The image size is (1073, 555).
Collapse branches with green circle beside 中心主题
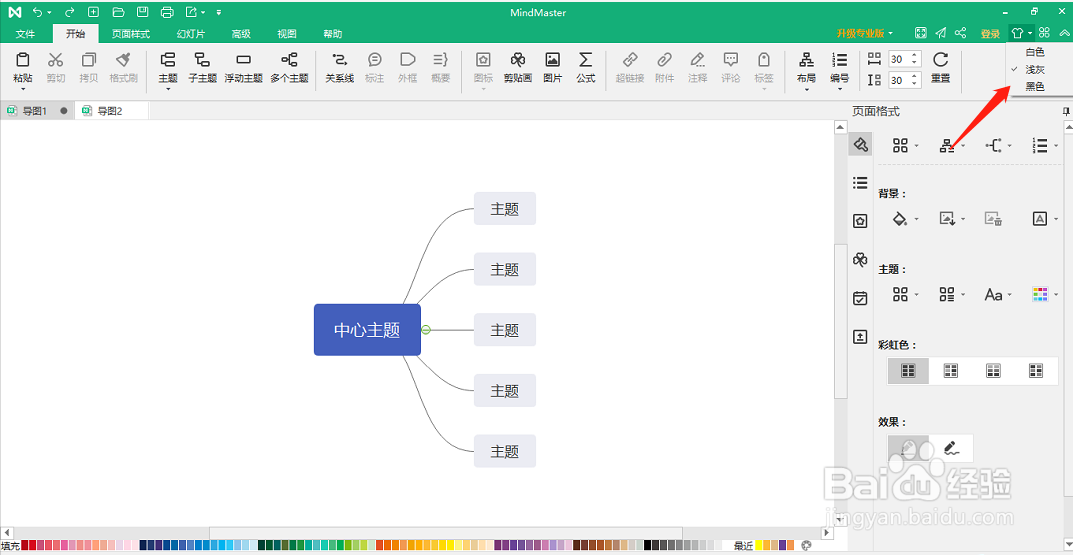point(426,330)
